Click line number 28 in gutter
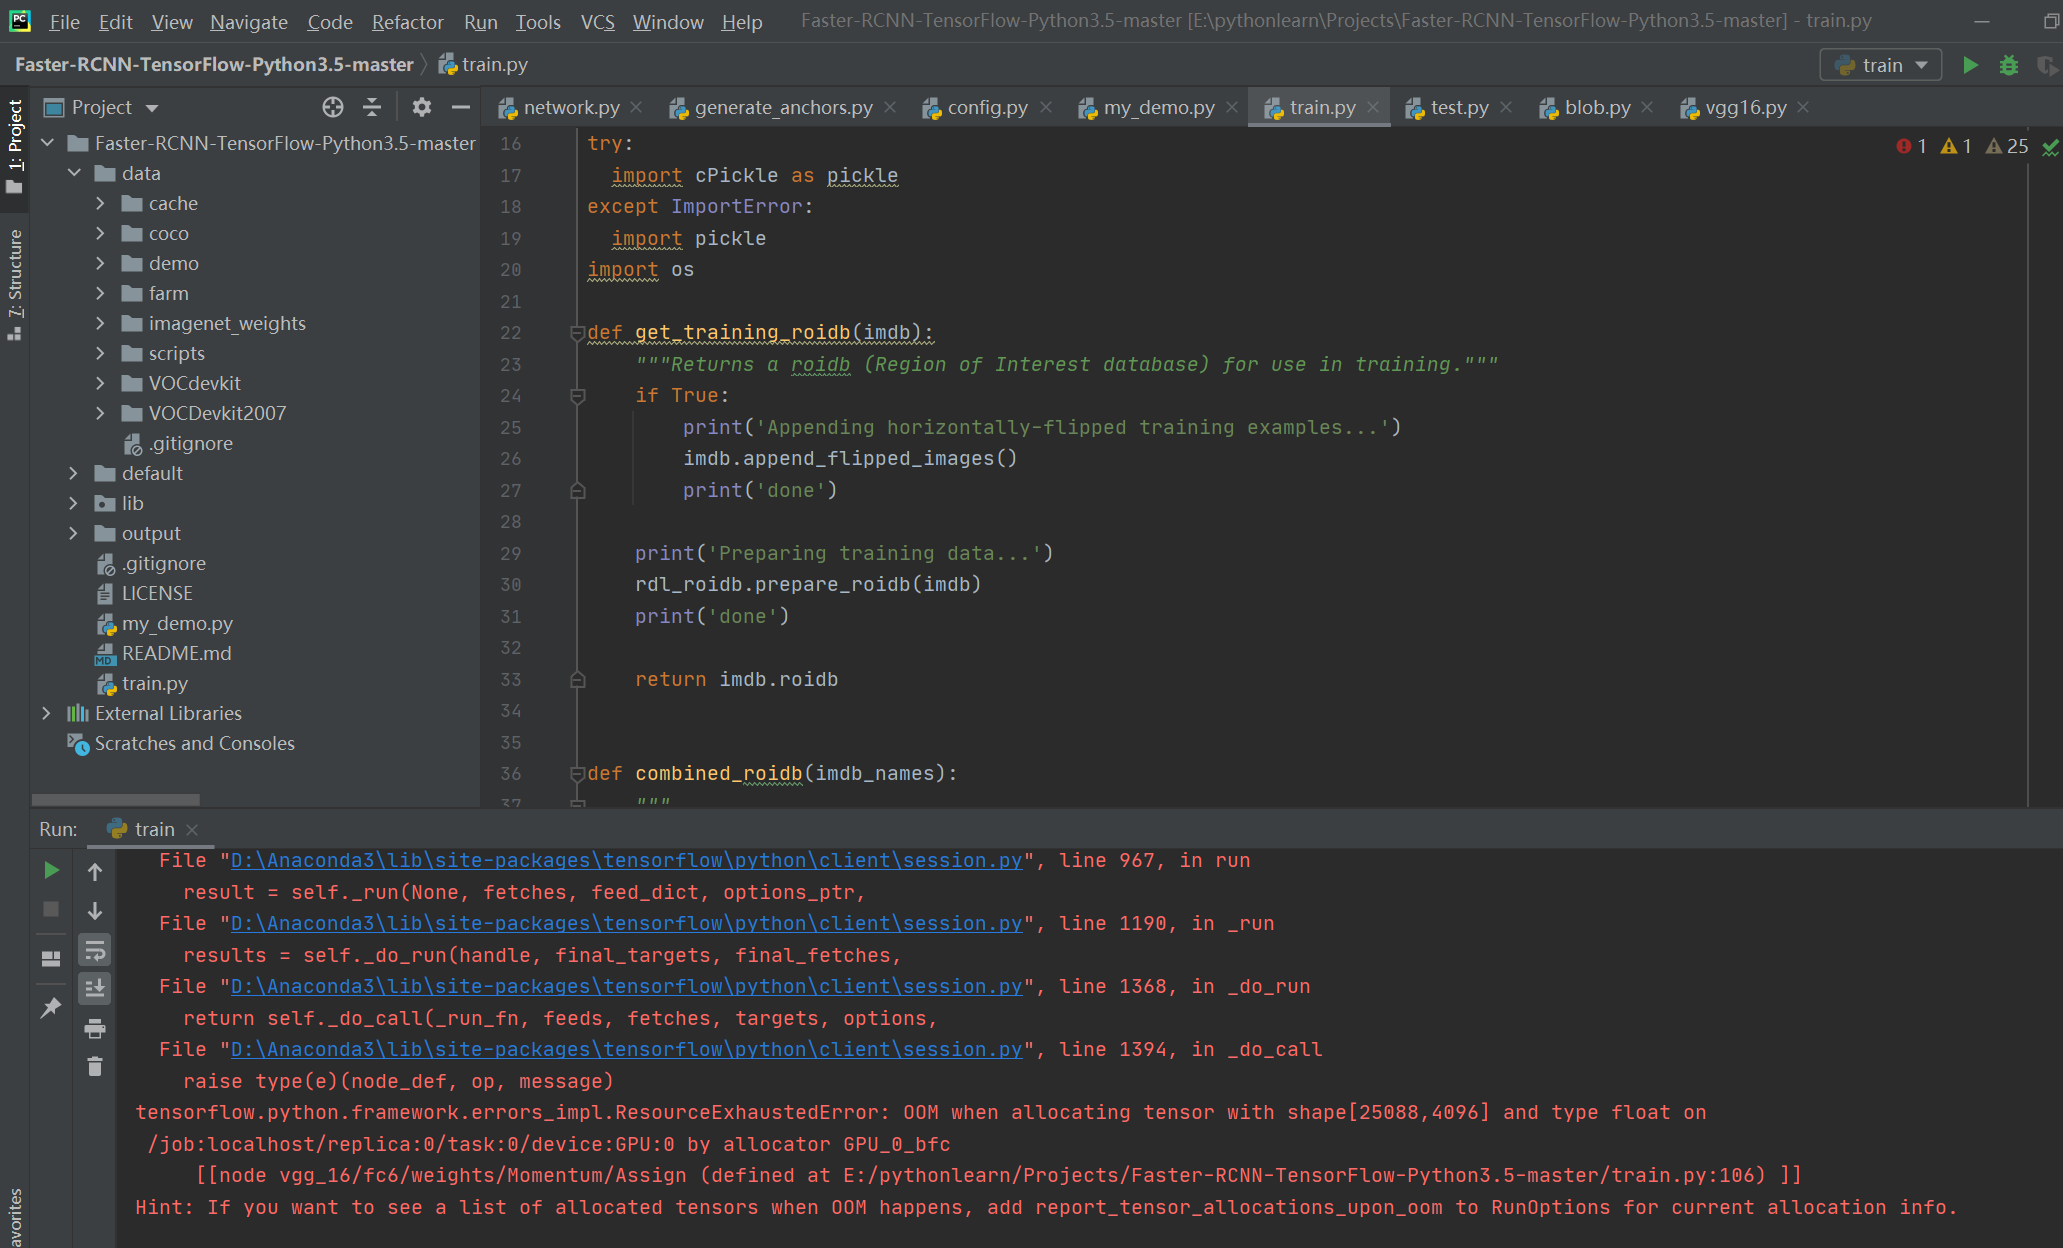2063x1248 pixels. click(x=511, y=522)
